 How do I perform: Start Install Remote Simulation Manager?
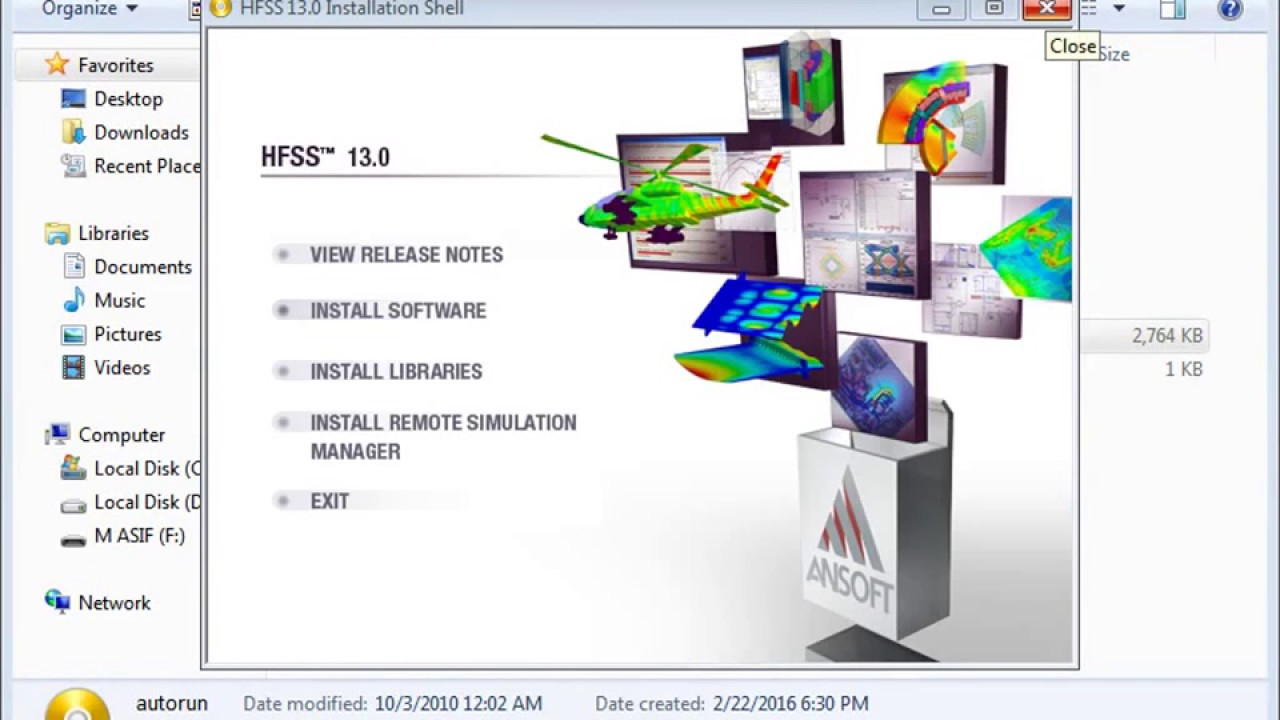coord(443,437)
